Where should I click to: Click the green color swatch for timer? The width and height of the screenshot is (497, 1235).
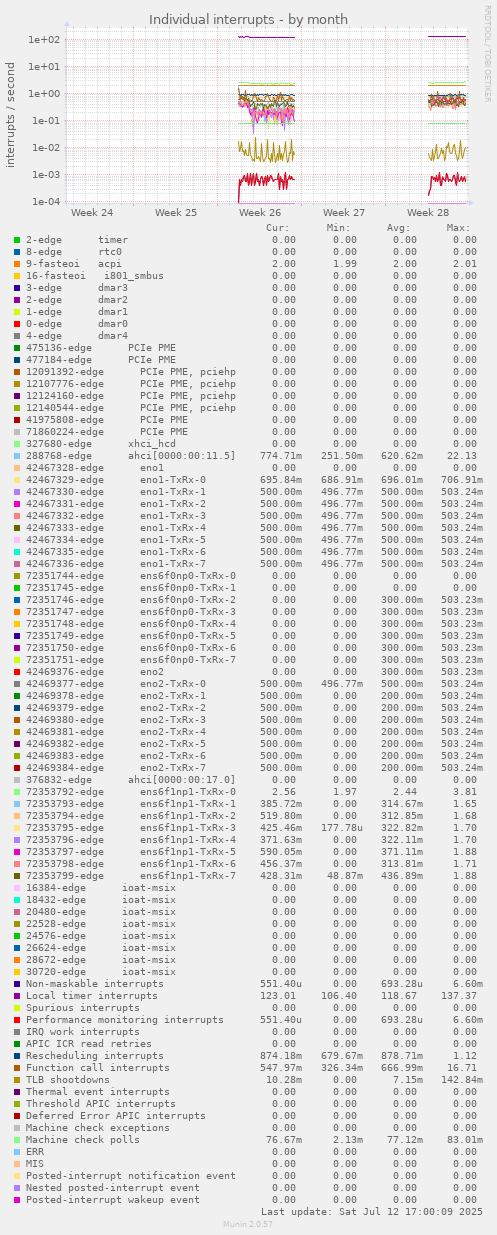click(17, 240)
